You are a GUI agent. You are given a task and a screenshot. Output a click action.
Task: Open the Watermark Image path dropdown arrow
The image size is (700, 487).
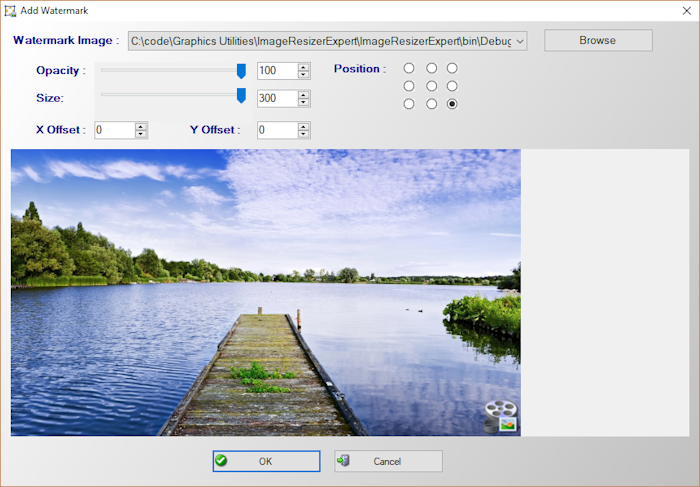[x=520, y=41]
